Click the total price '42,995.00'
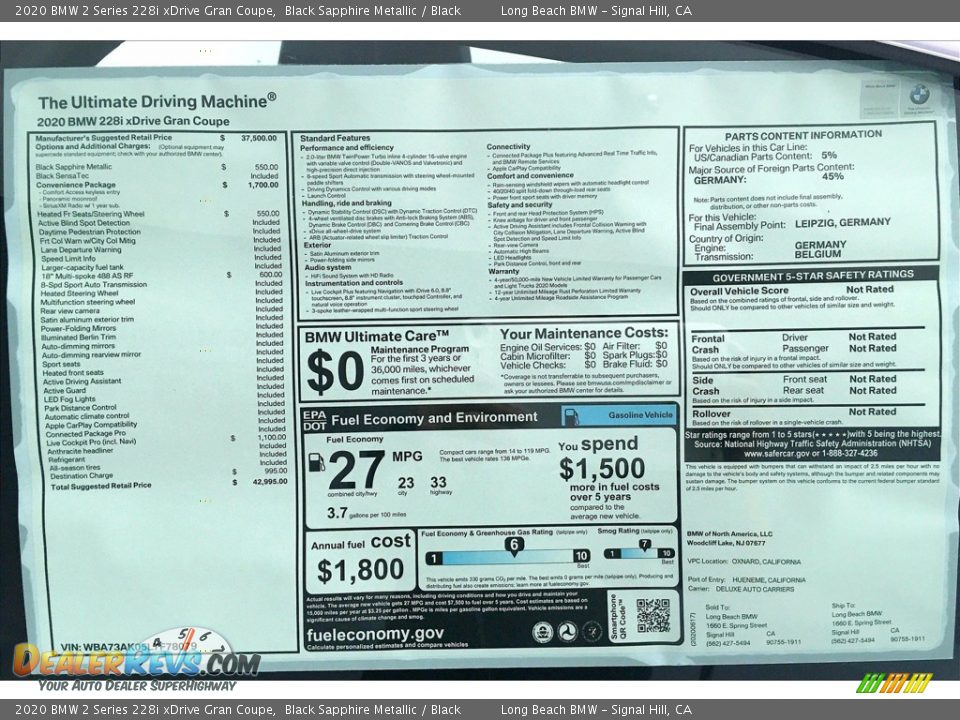 tap(269, 482)
